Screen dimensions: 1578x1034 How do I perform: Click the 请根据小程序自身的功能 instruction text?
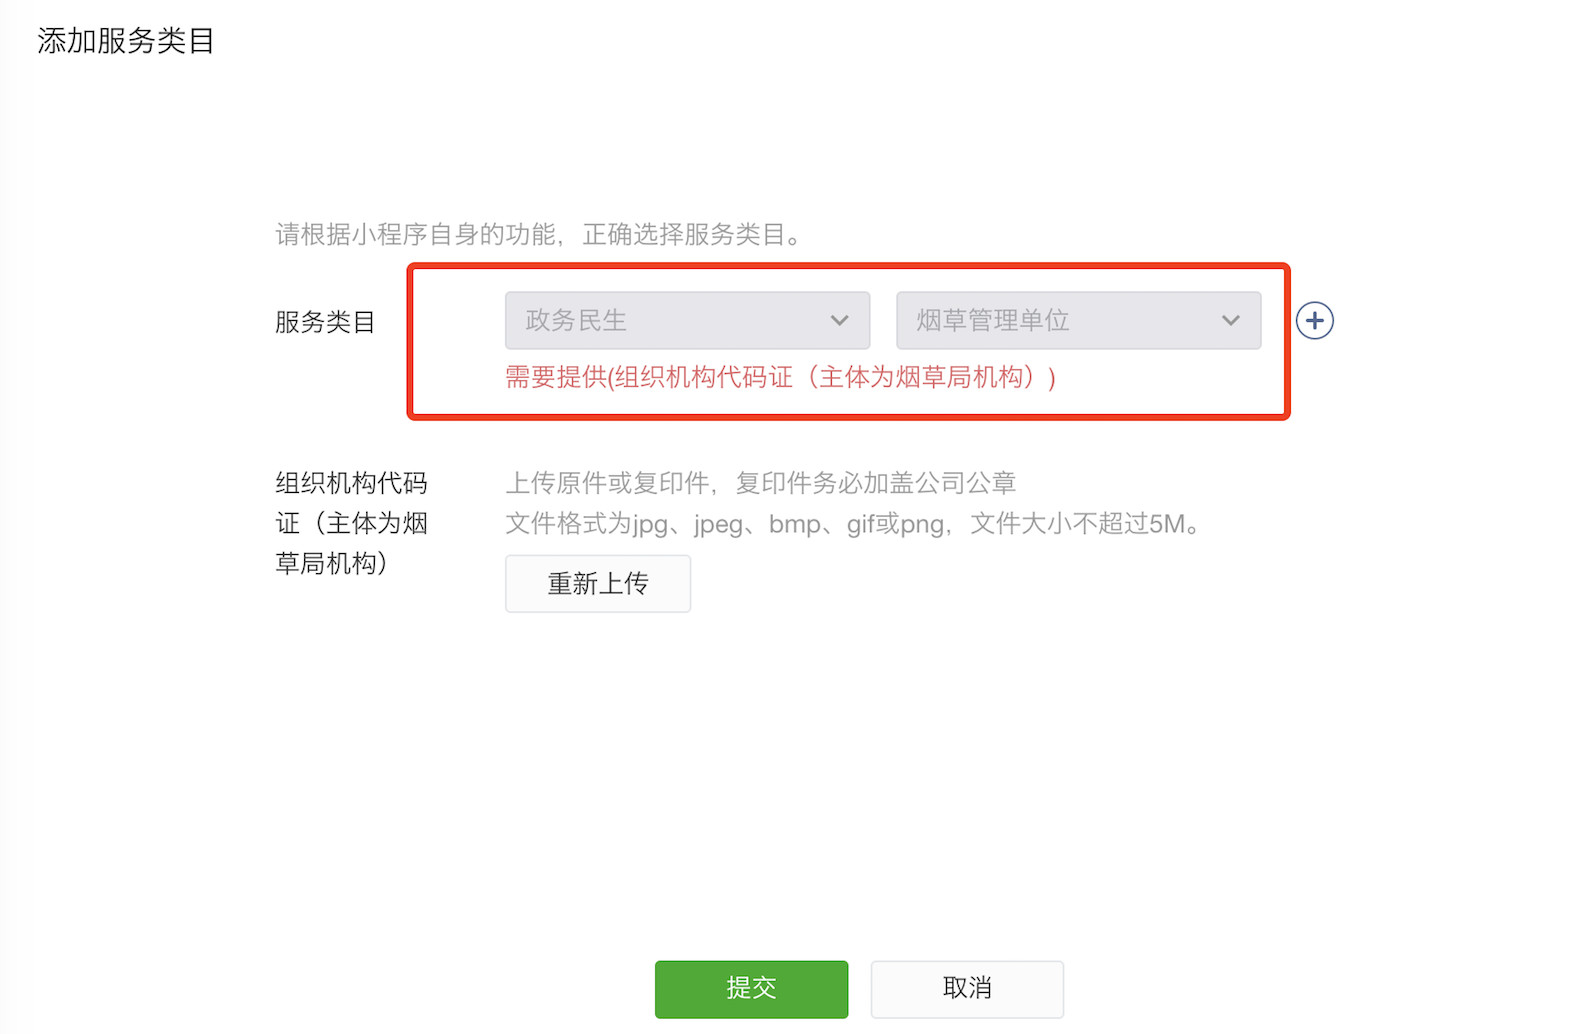click(415, 234)
